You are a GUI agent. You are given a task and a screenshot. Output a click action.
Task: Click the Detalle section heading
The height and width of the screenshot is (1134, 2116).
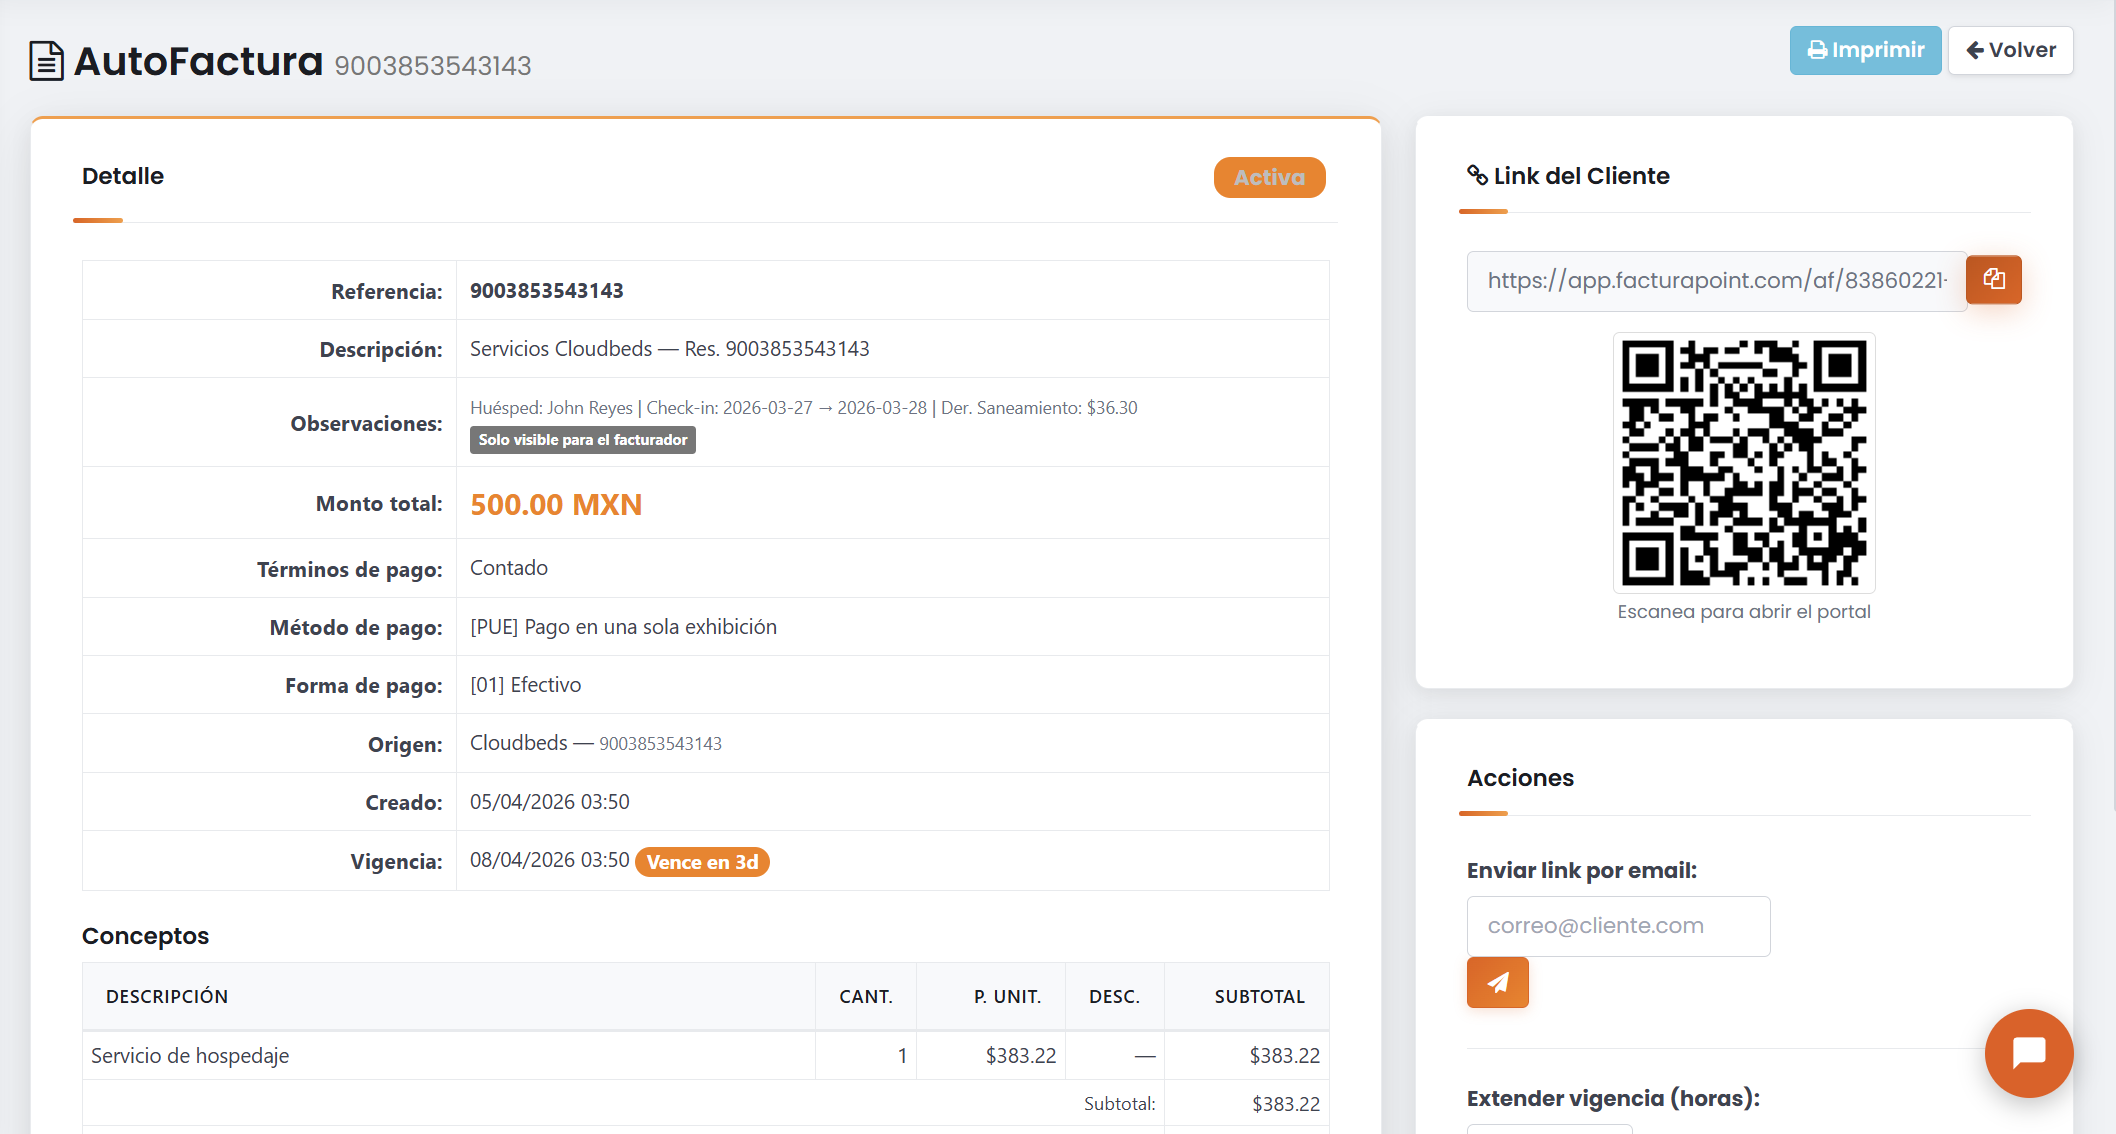[123, 176]
